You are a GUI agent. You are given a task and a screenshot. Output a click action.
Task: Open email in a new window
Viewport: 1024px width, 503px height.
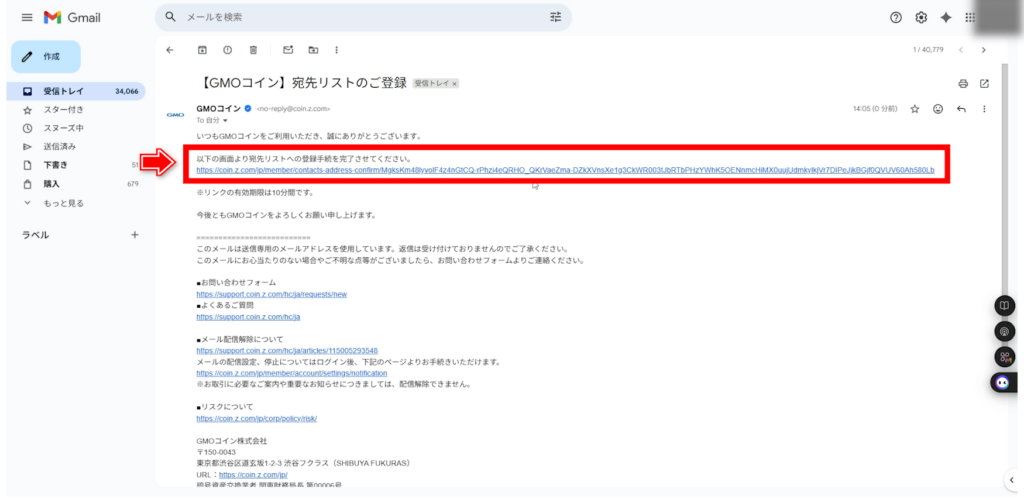point(984,83)
